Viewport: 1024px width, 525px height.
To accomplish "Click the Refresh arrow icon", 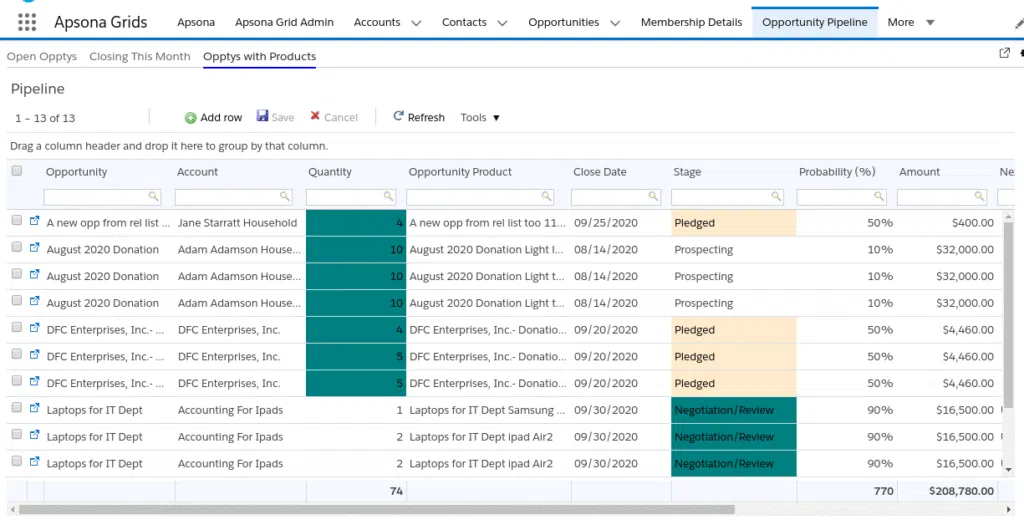I will point(398,116).
